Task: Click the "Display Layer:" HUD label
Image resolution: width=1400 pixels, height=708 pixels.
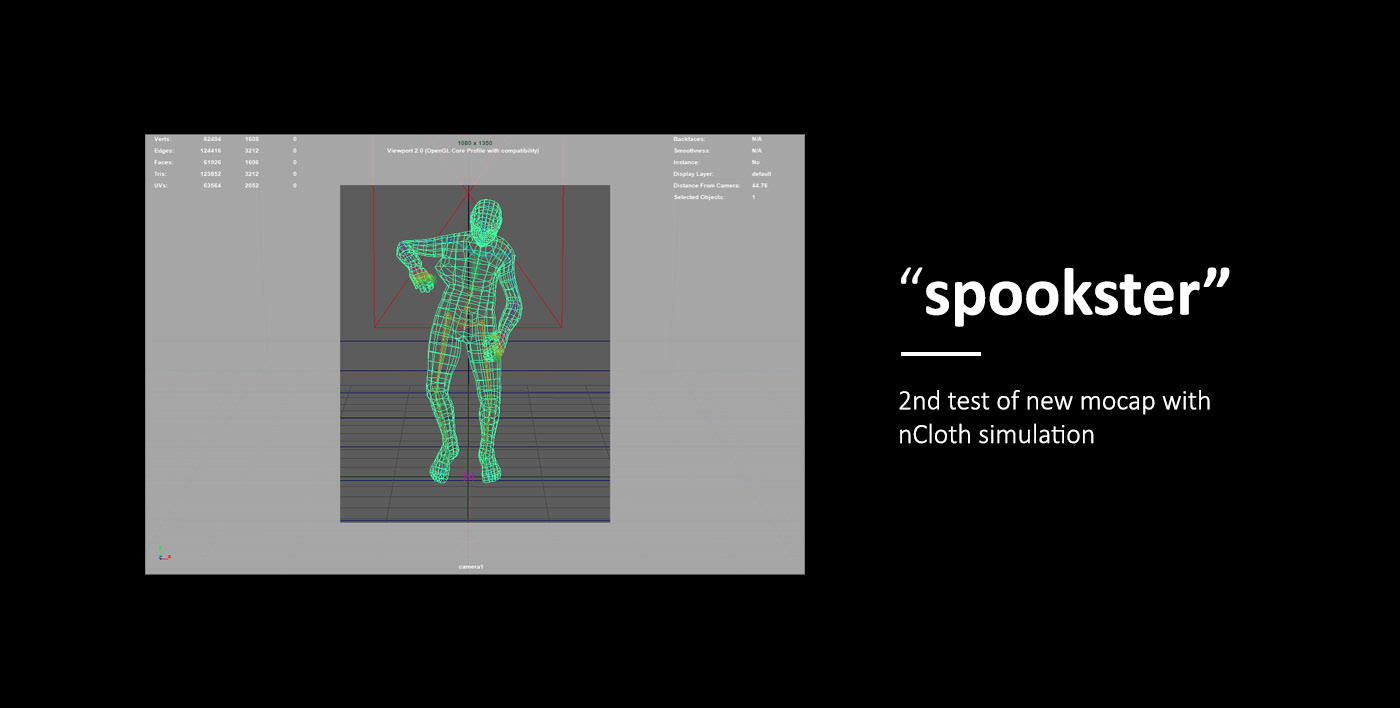Action: 694,174
